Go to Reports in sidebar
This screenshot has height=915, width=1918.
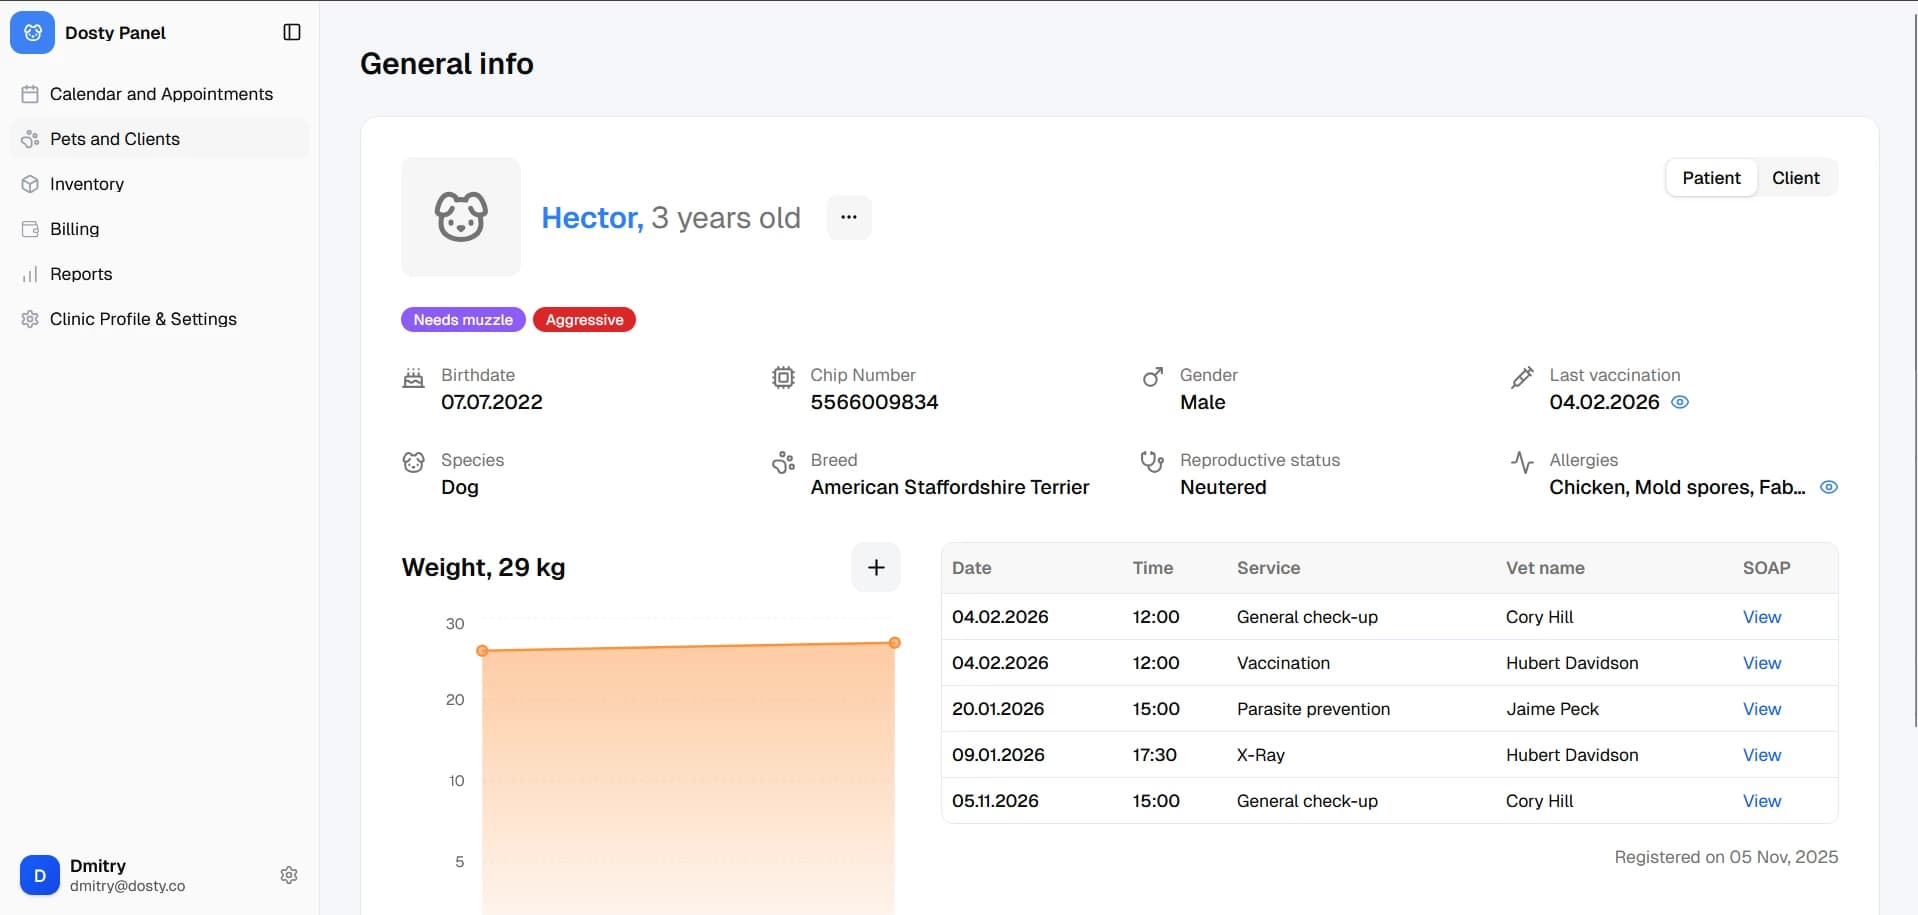point(81,274)
